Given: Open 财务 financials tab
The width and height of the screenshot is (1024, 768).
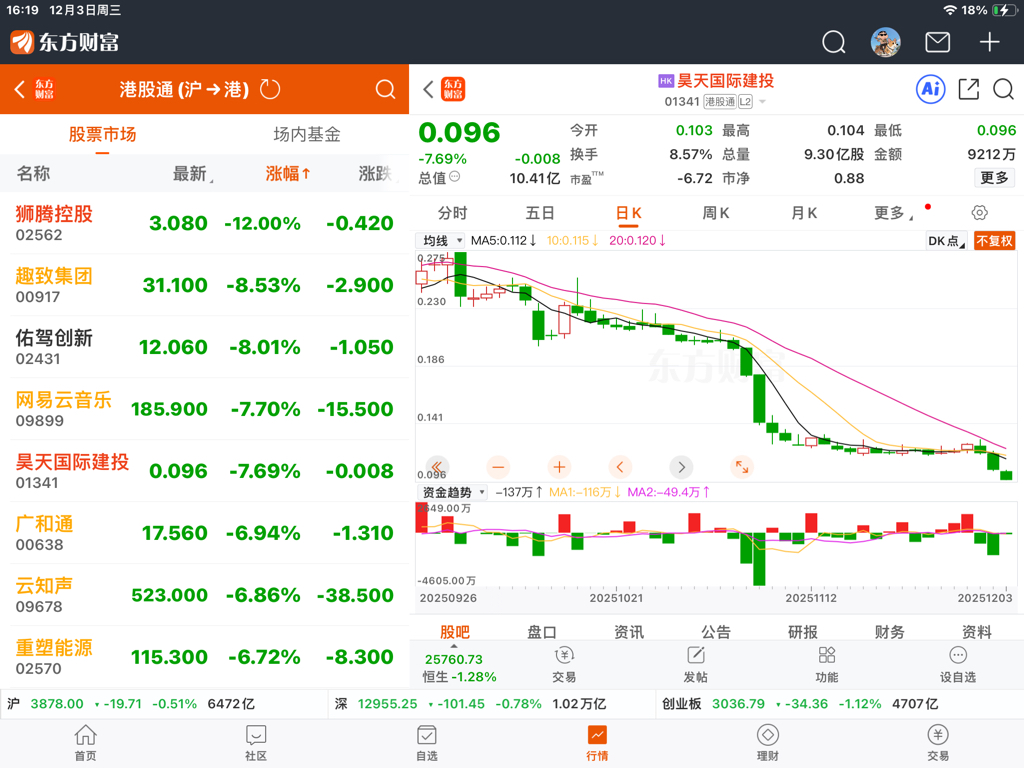Looking at the screenshot, I should (889, 632).
